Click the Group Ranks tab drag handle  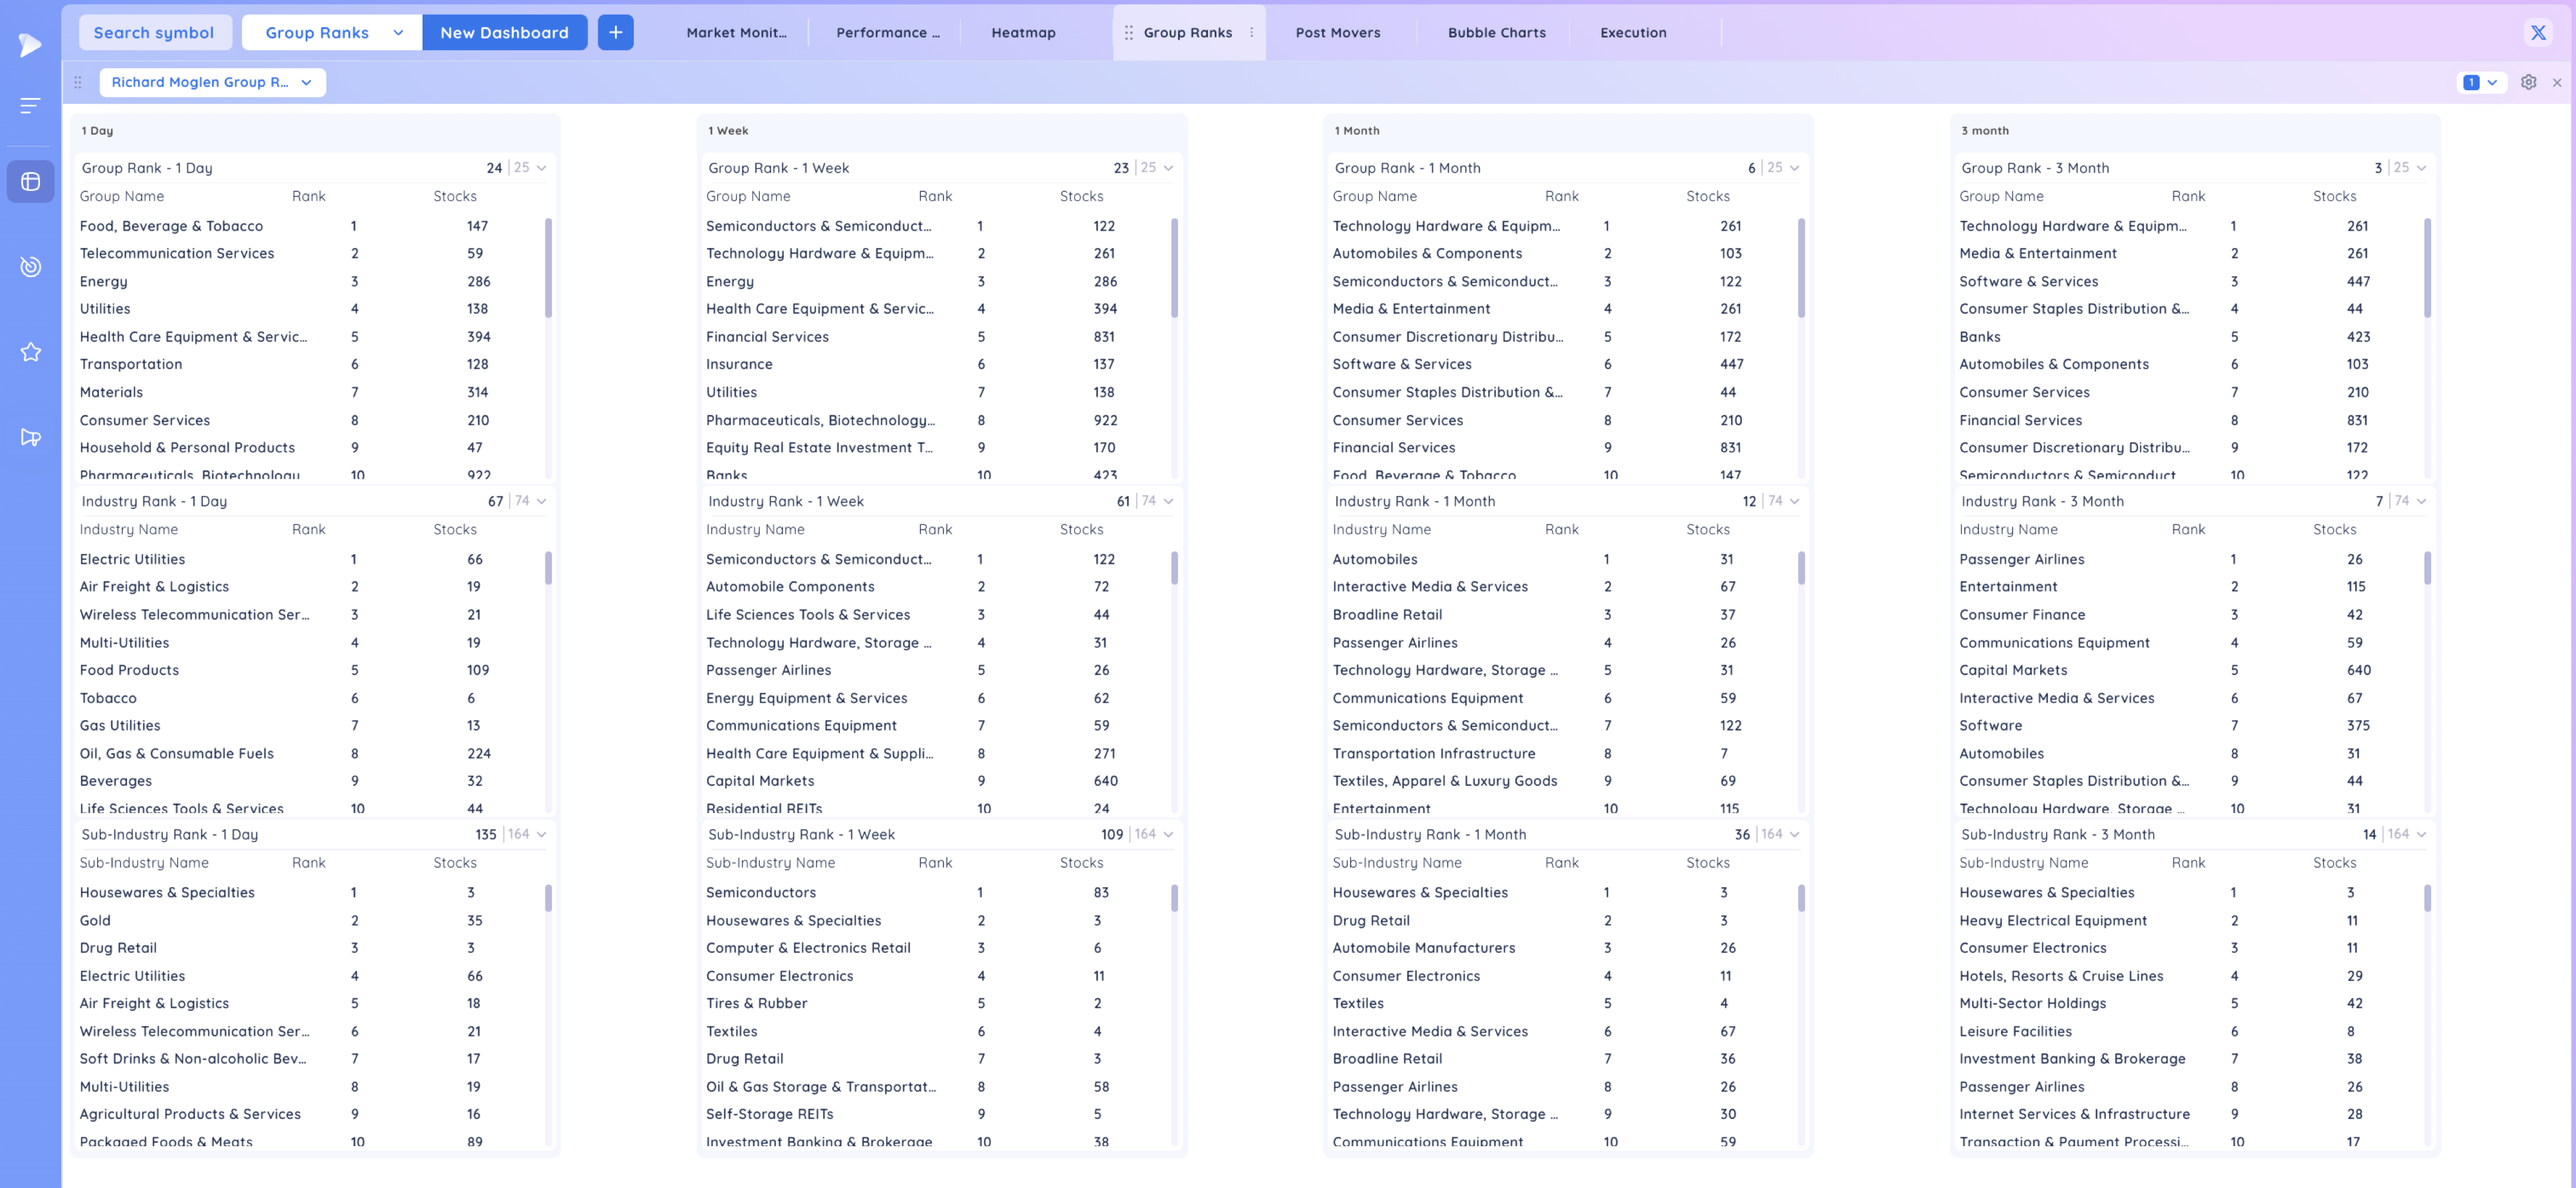tap(1128, 33)
